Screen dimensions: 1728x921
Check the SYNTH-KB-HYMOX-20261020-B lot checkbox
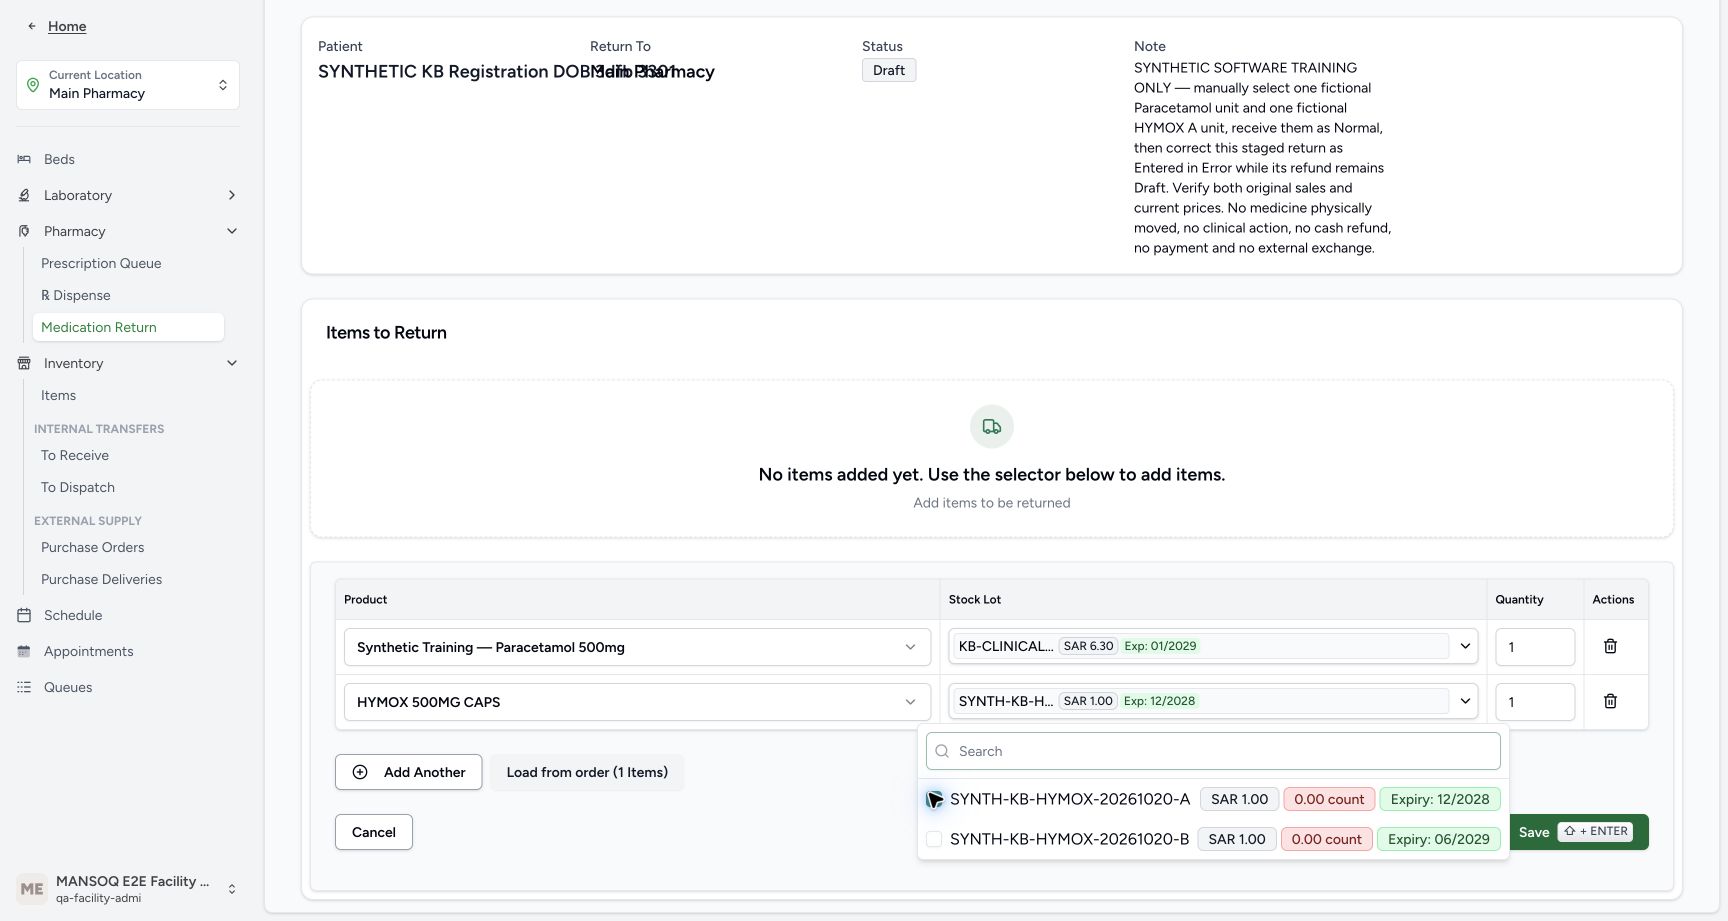coord(934,839)
